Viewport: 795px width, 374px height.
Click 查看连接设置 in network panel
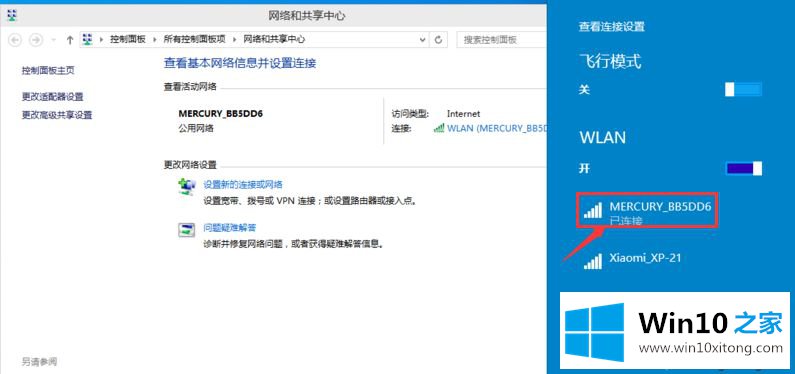tap(611, 26)
